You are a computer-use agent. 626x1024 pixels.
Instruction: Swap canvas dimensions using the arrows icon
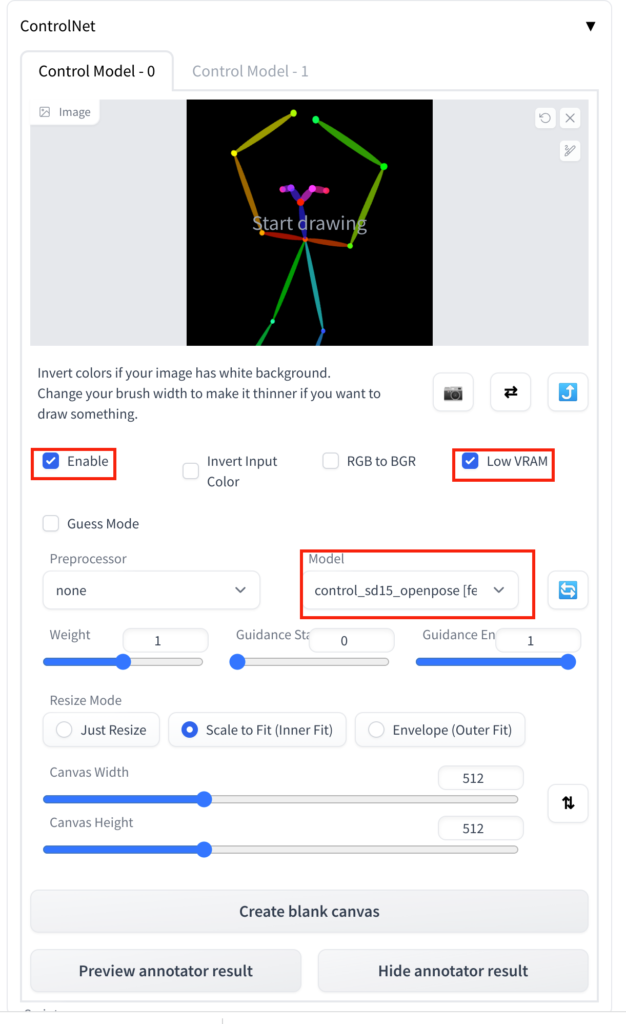pyautogui.click(x=568, y=803)
